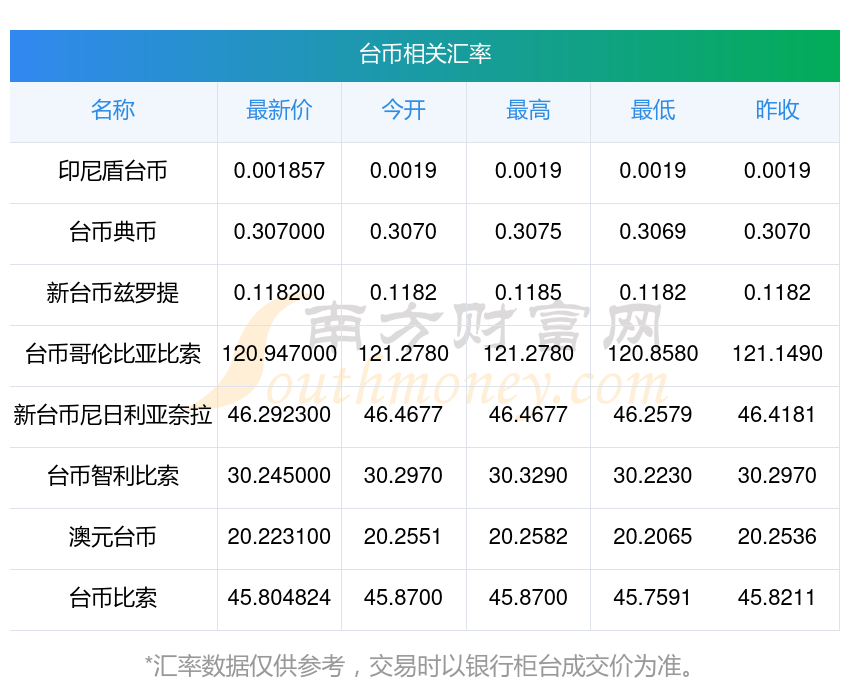Select the 今开 column header

tap(403, 110)
